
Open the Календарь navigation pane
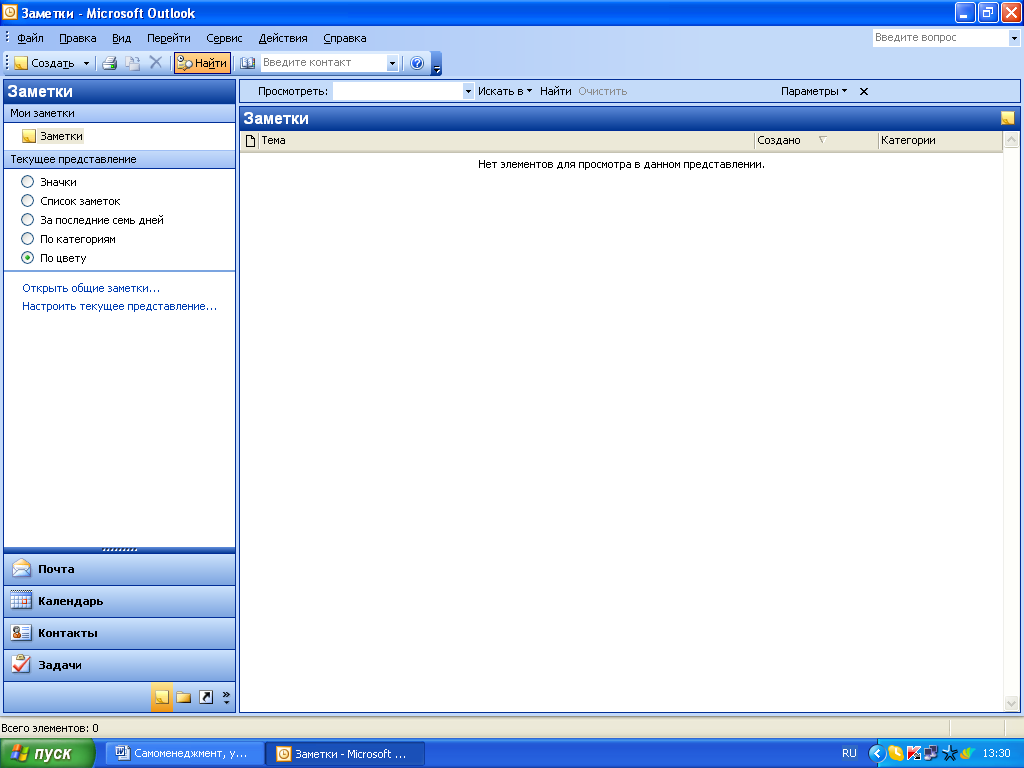point(120,601)
